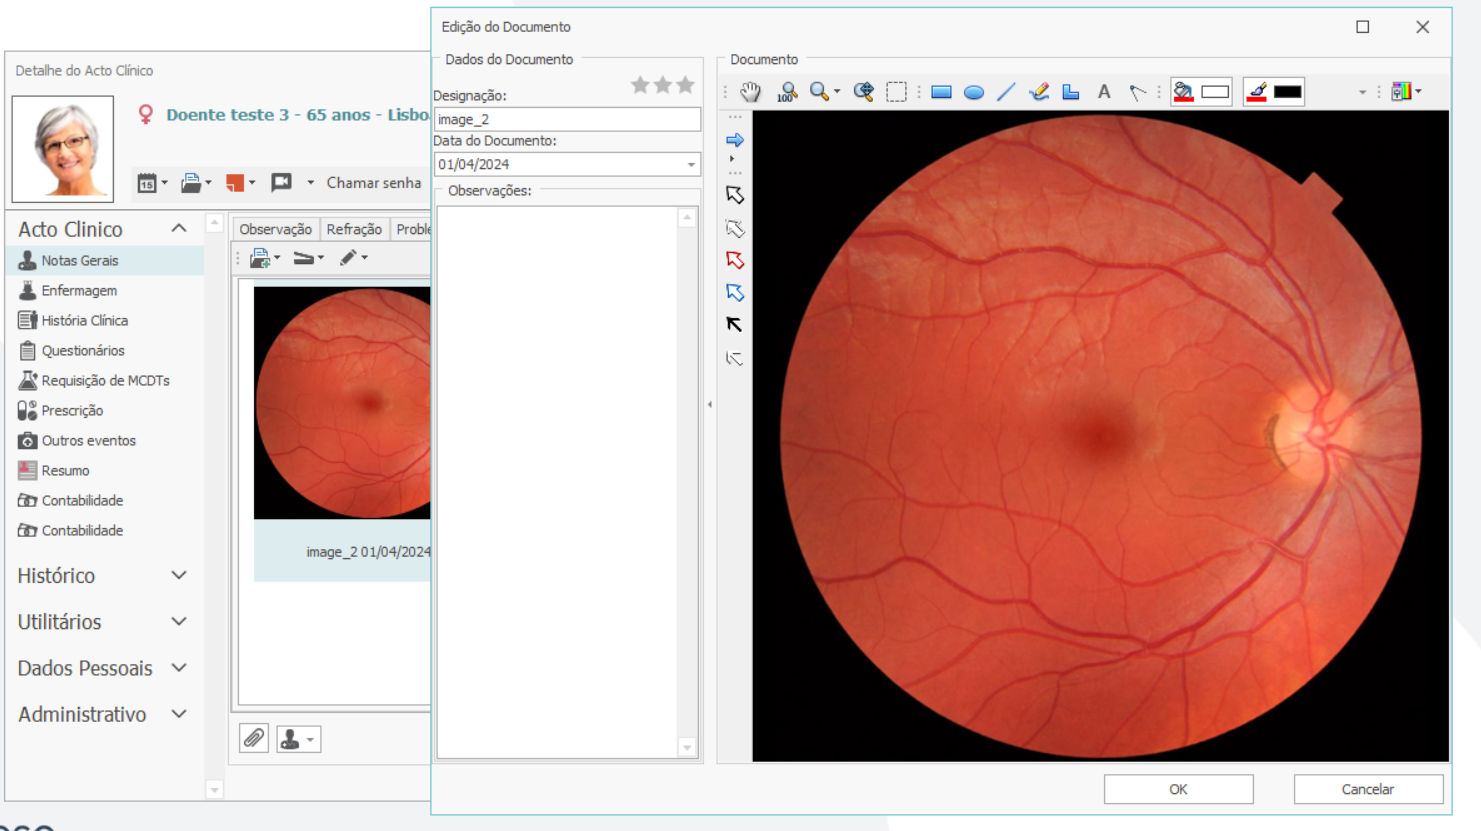Viewport: 1481px width, 831px height.
Task: Switch to the Refração tab
Action: pyautogui.click(x=354, y=229)
